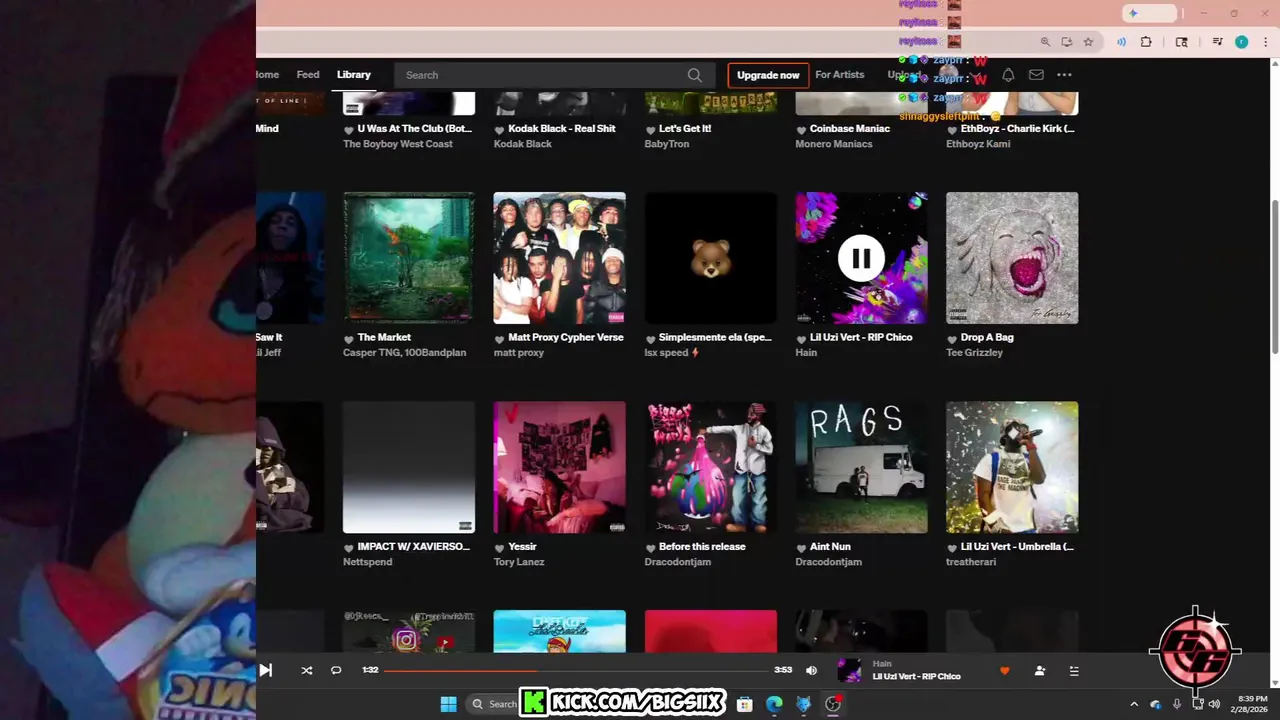The width and height of the screenshot is (1280, 720).
Task: Open the browser media controls icon
Action: 1217,42
